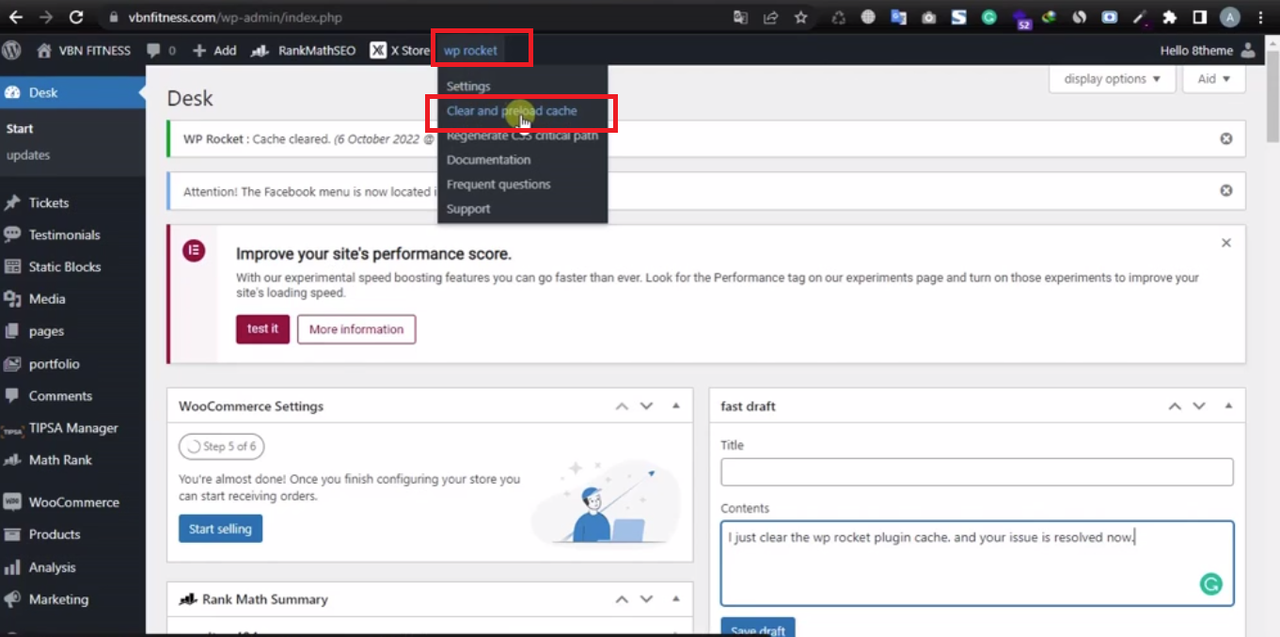
Task: Open VBN FITNESS site home link
Action: 85,50
